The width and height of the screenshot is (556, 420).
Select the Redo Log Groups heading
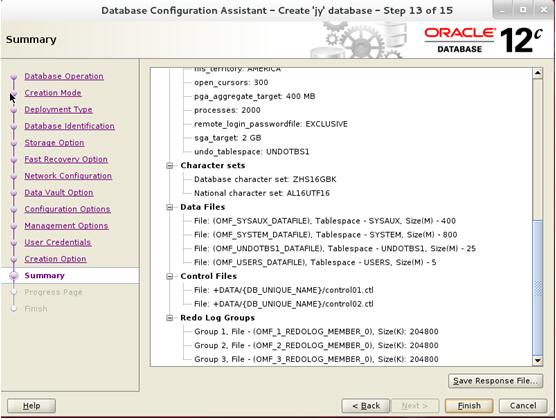pos(217,318)
